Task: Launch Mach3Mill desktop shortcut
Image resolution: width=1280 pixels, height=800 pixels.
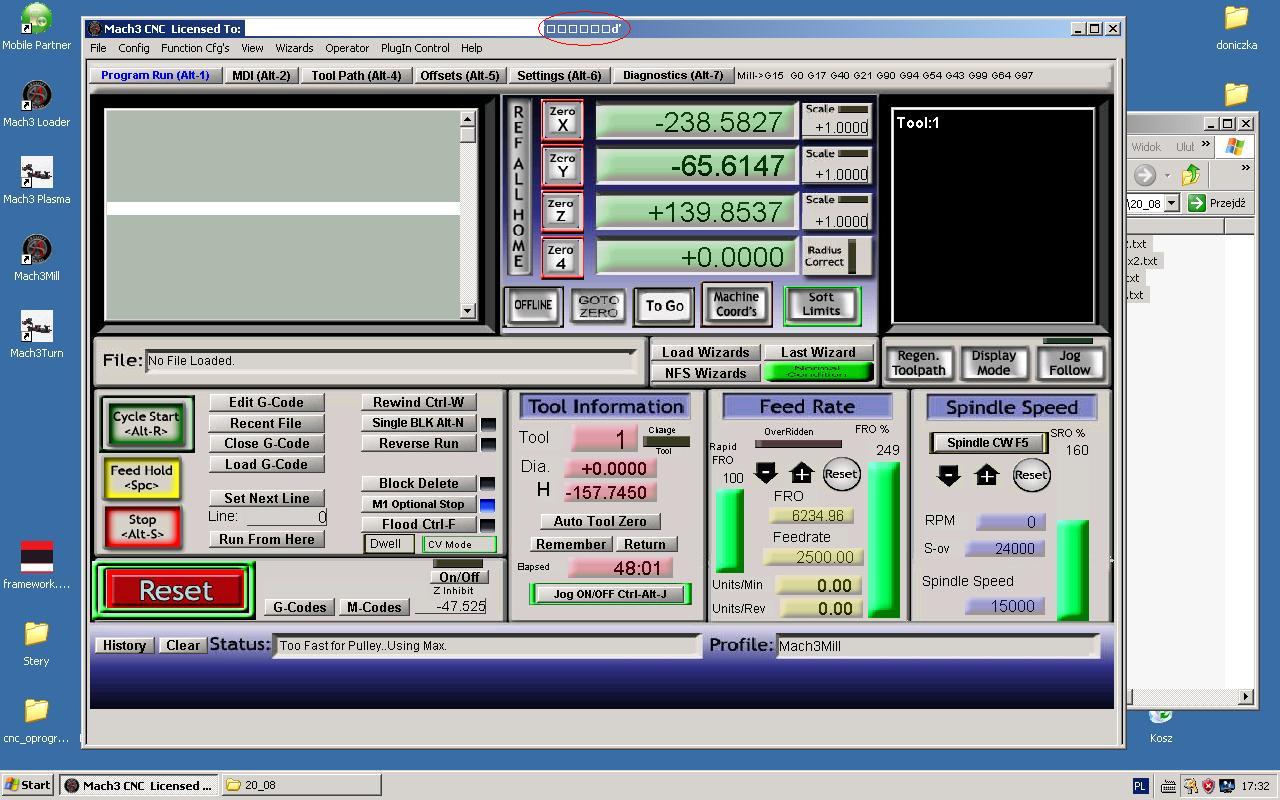Action: tap(36, 257)
